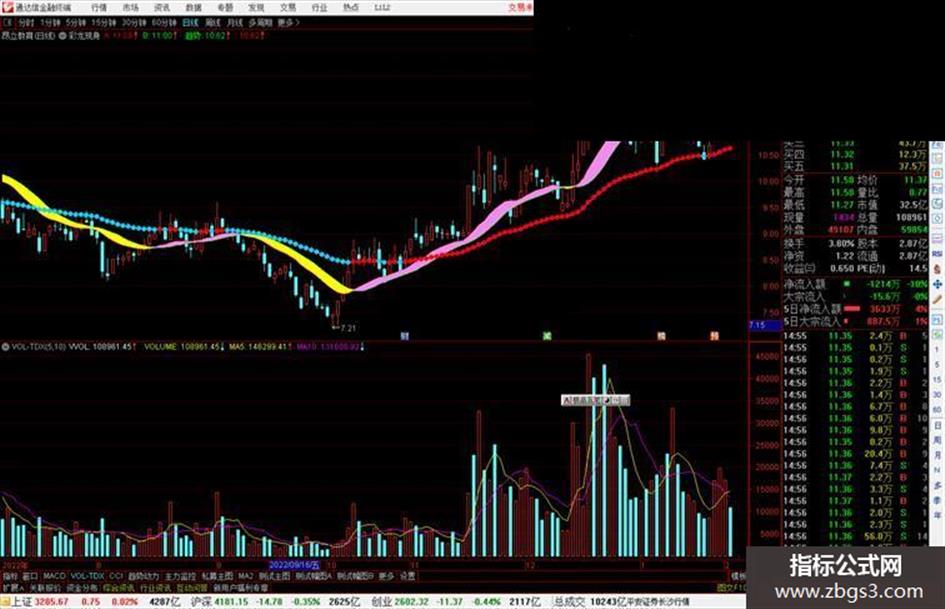Click the 年 period shortcut in sidebar
This screenshot has height=609, width=945.
click(x=937, y=514)
